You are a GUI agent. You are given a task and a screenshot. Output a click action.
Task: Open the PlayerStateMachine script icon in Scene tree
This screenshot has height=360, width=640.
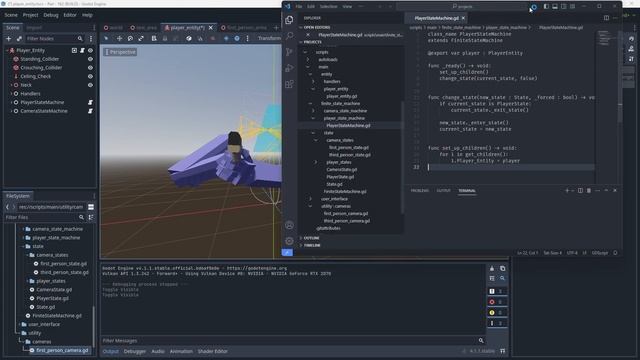[90, 102]
